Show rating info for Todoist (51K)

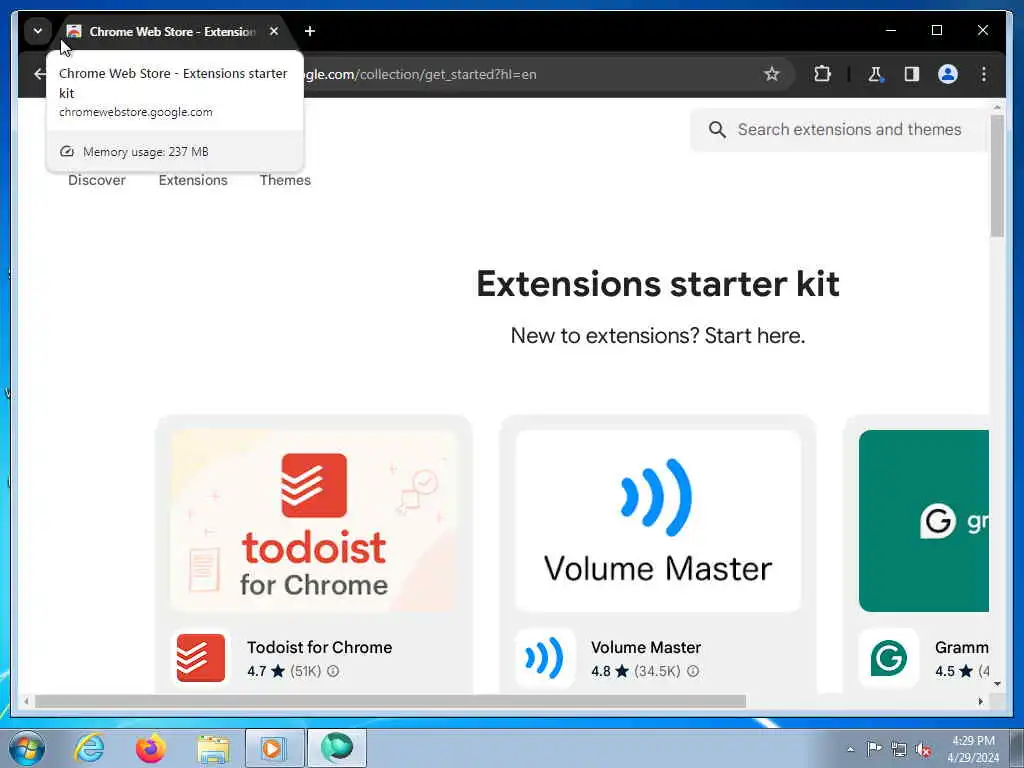(x=333, y=671)
